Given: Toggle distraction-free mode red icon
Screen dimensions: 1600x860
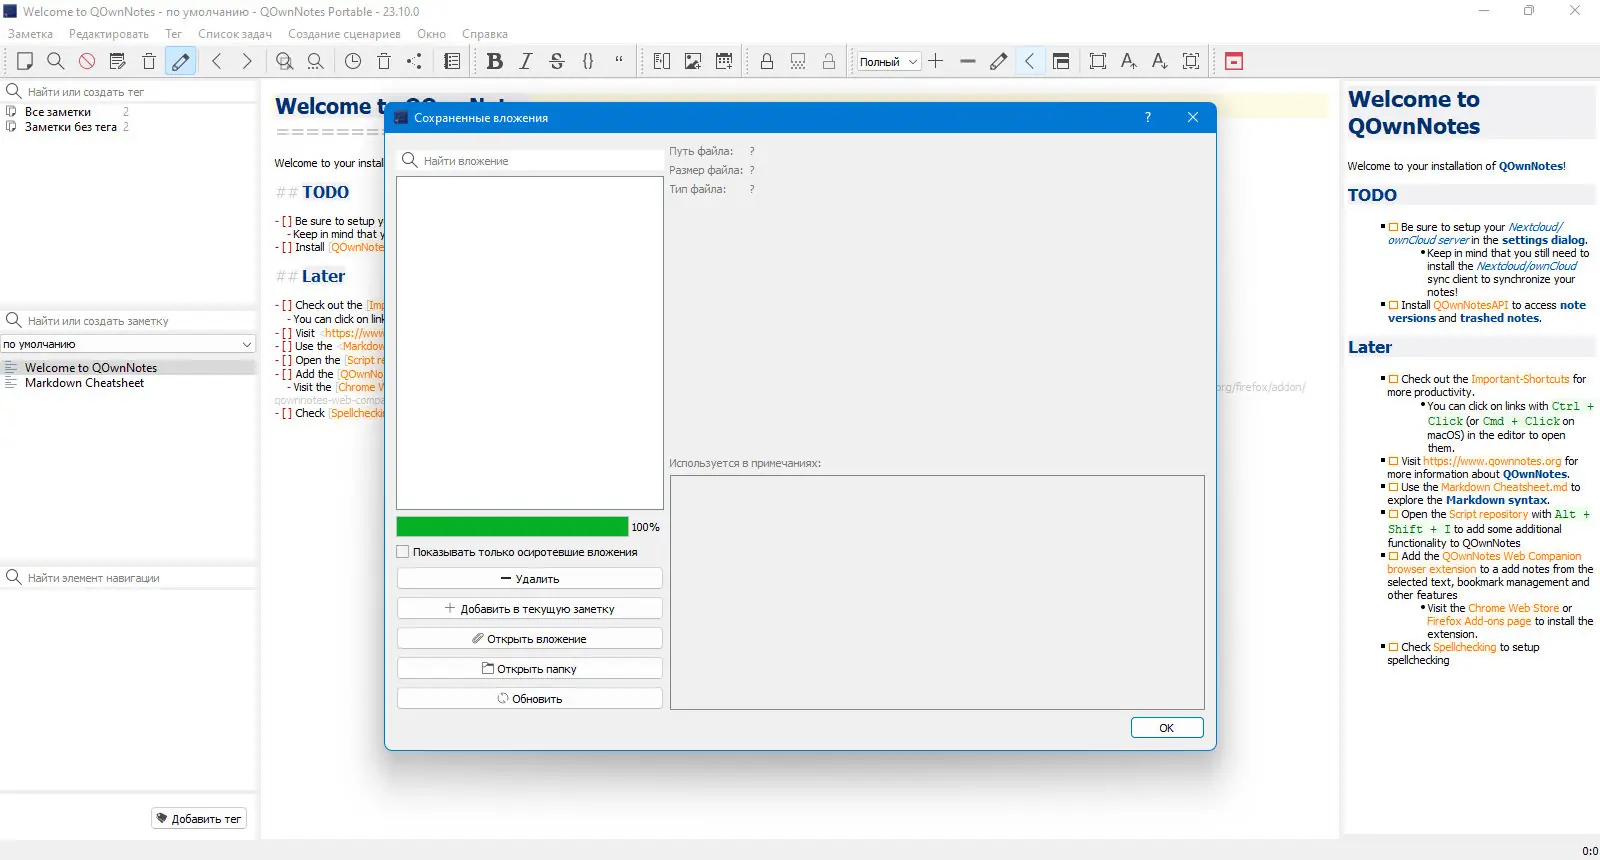Looking at the screenshot, I should (1234, 61).
